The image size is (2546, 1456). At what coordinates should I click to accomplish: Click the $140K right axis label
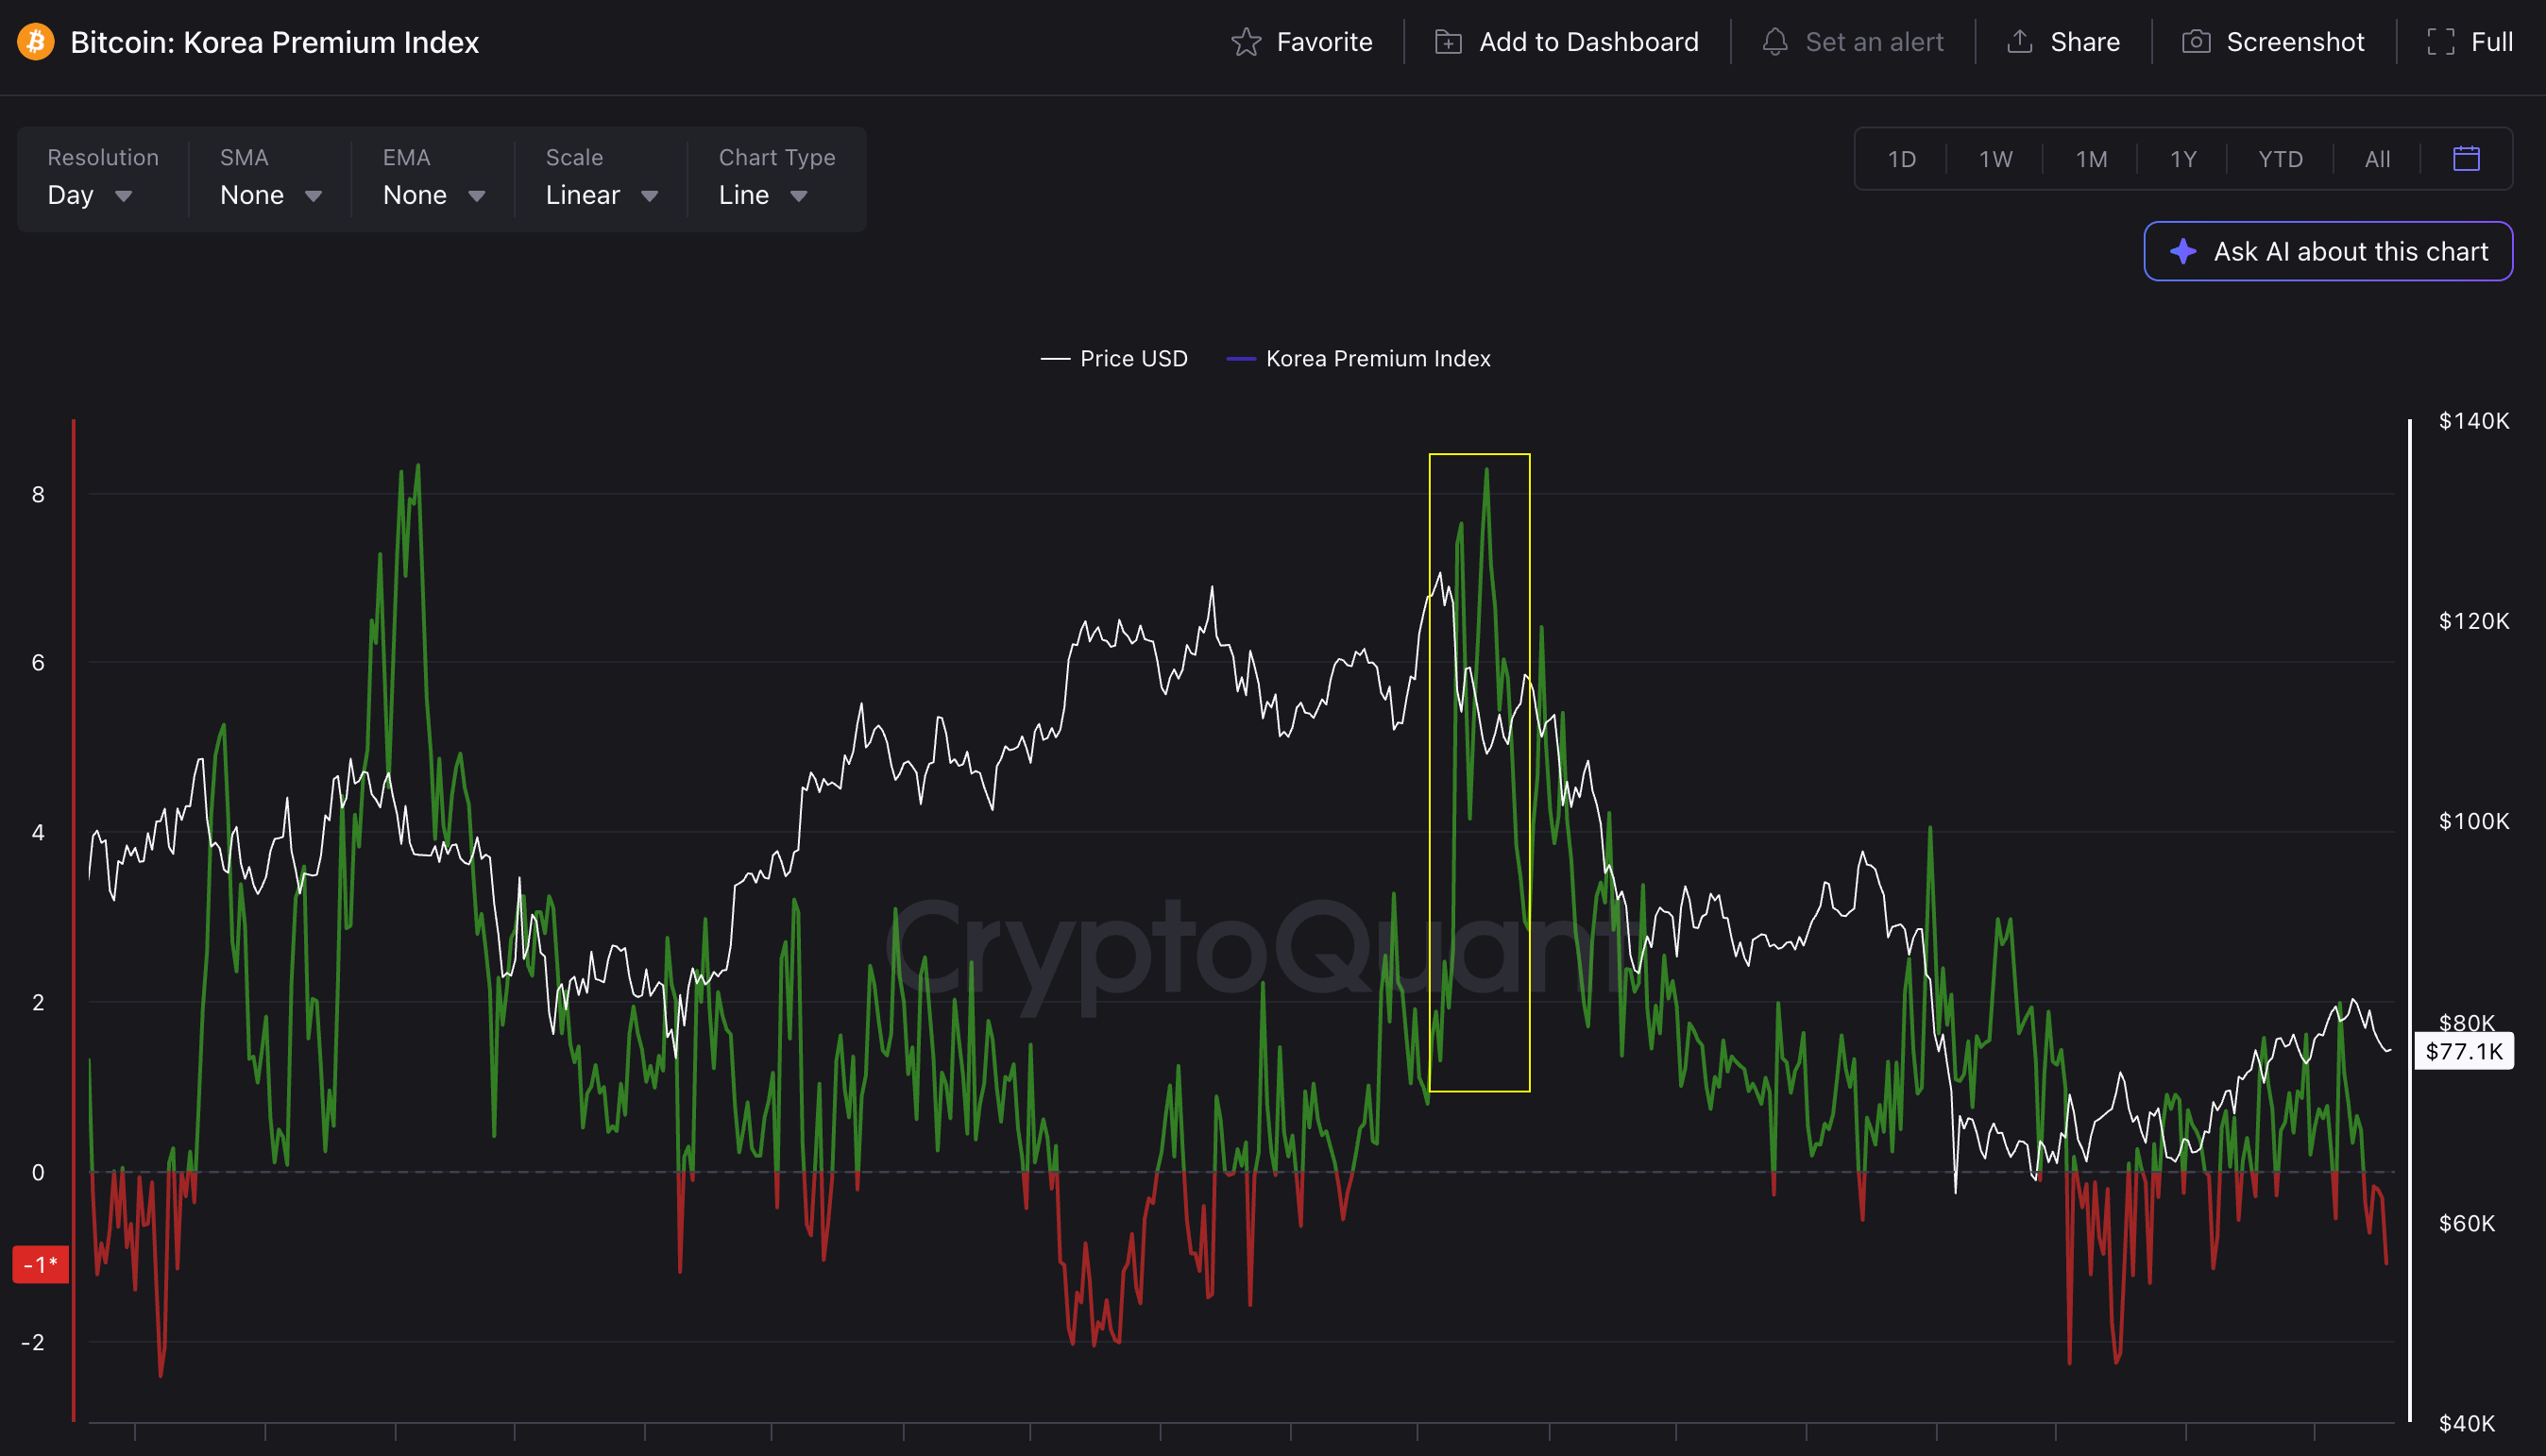click(x=2474, y=420)
